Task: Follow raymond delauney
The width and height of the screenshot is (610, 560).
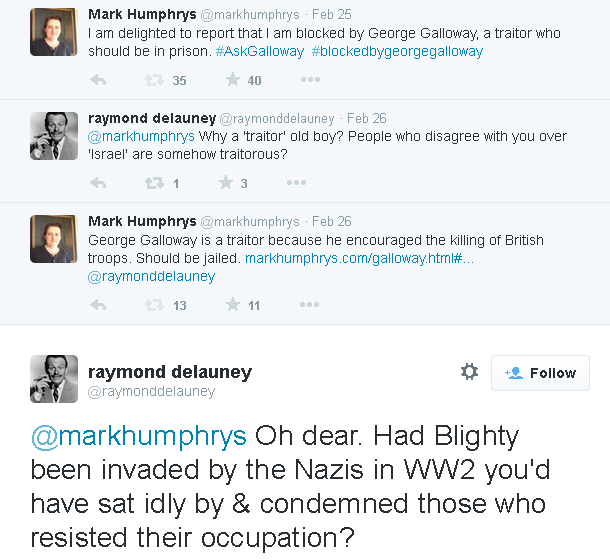Action: click(540, 373)
